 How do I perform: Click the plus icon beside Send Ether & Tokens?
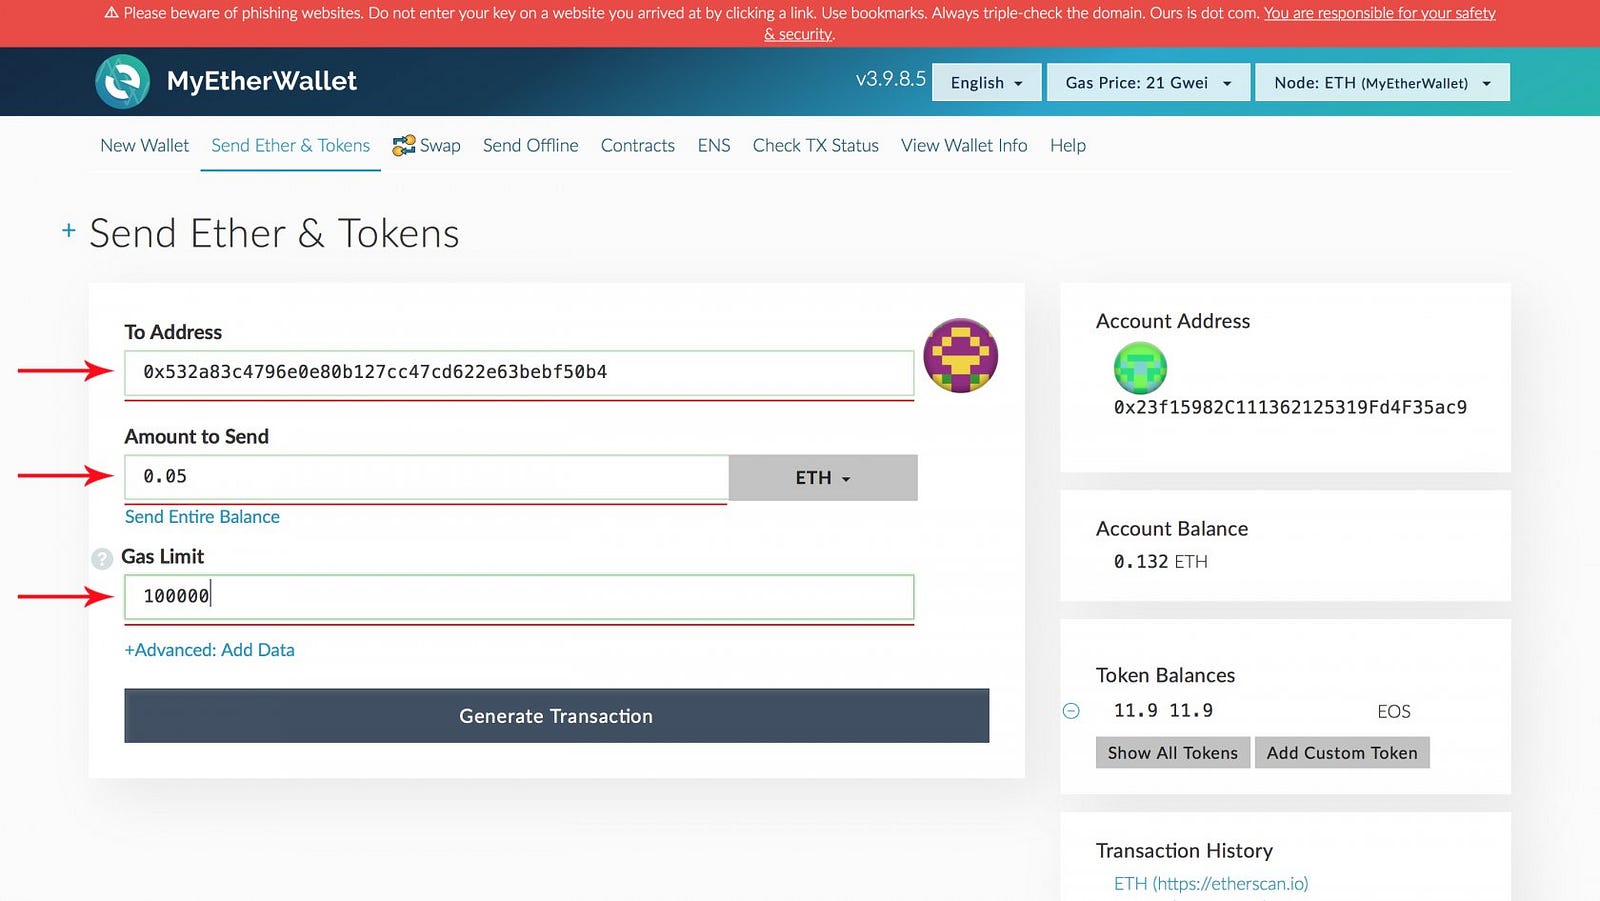[69, 231]
